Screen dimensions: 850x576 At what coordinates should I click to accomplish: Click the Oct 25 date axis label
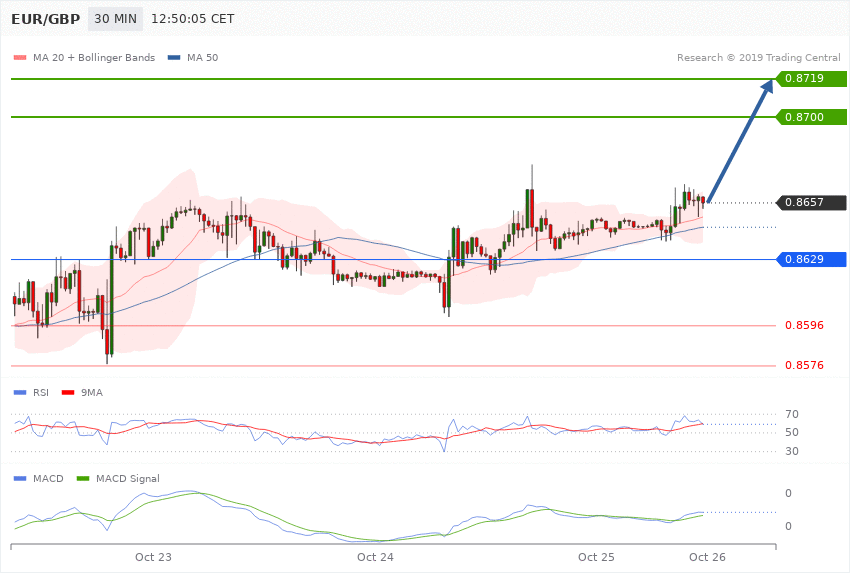[596, 558]
